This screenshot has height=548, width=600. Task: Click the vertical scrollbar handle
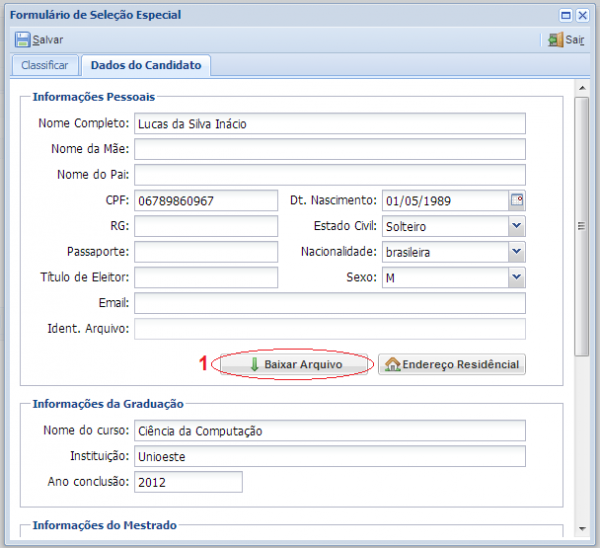[581, 226]
